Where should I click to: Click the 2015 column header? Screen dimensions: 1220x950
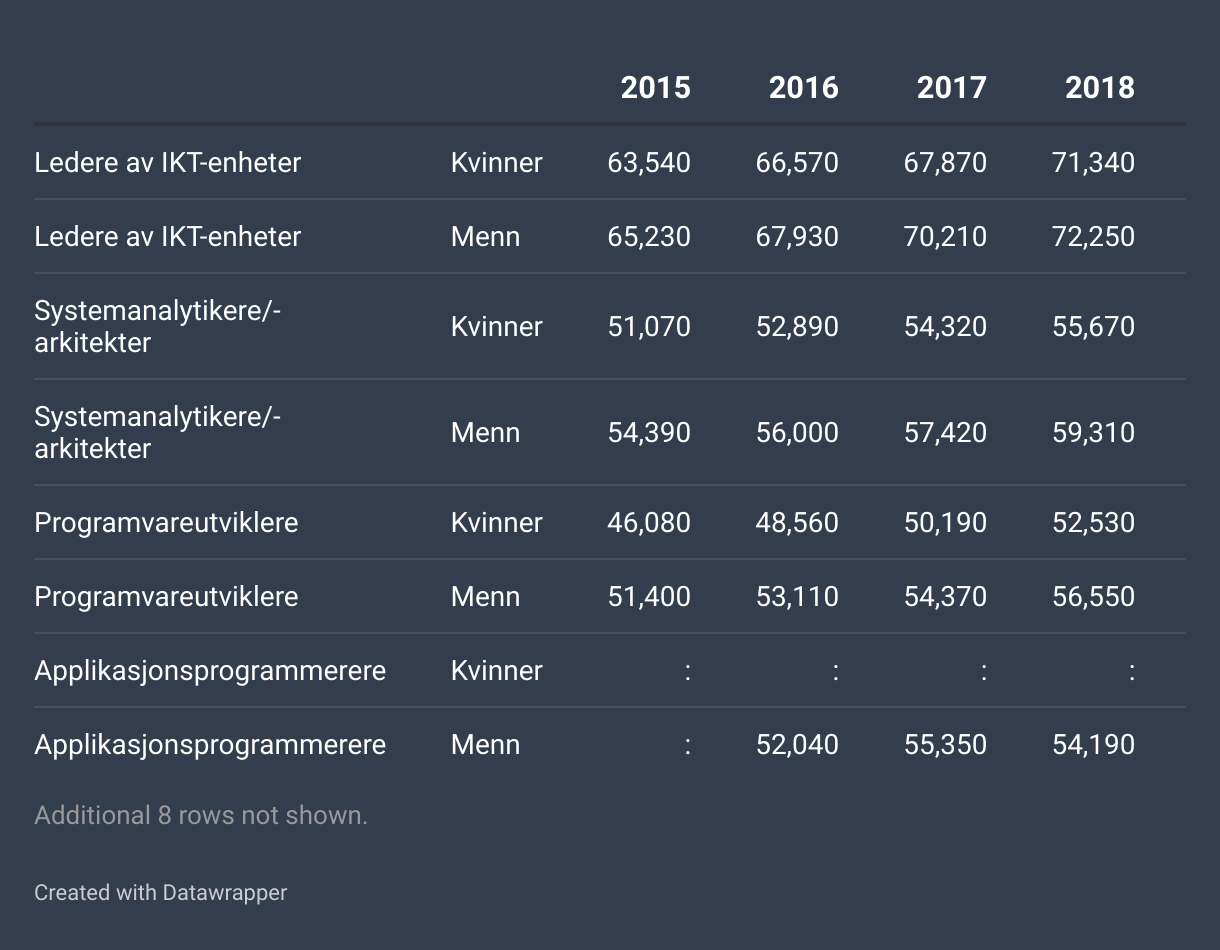tap(655, 88)
